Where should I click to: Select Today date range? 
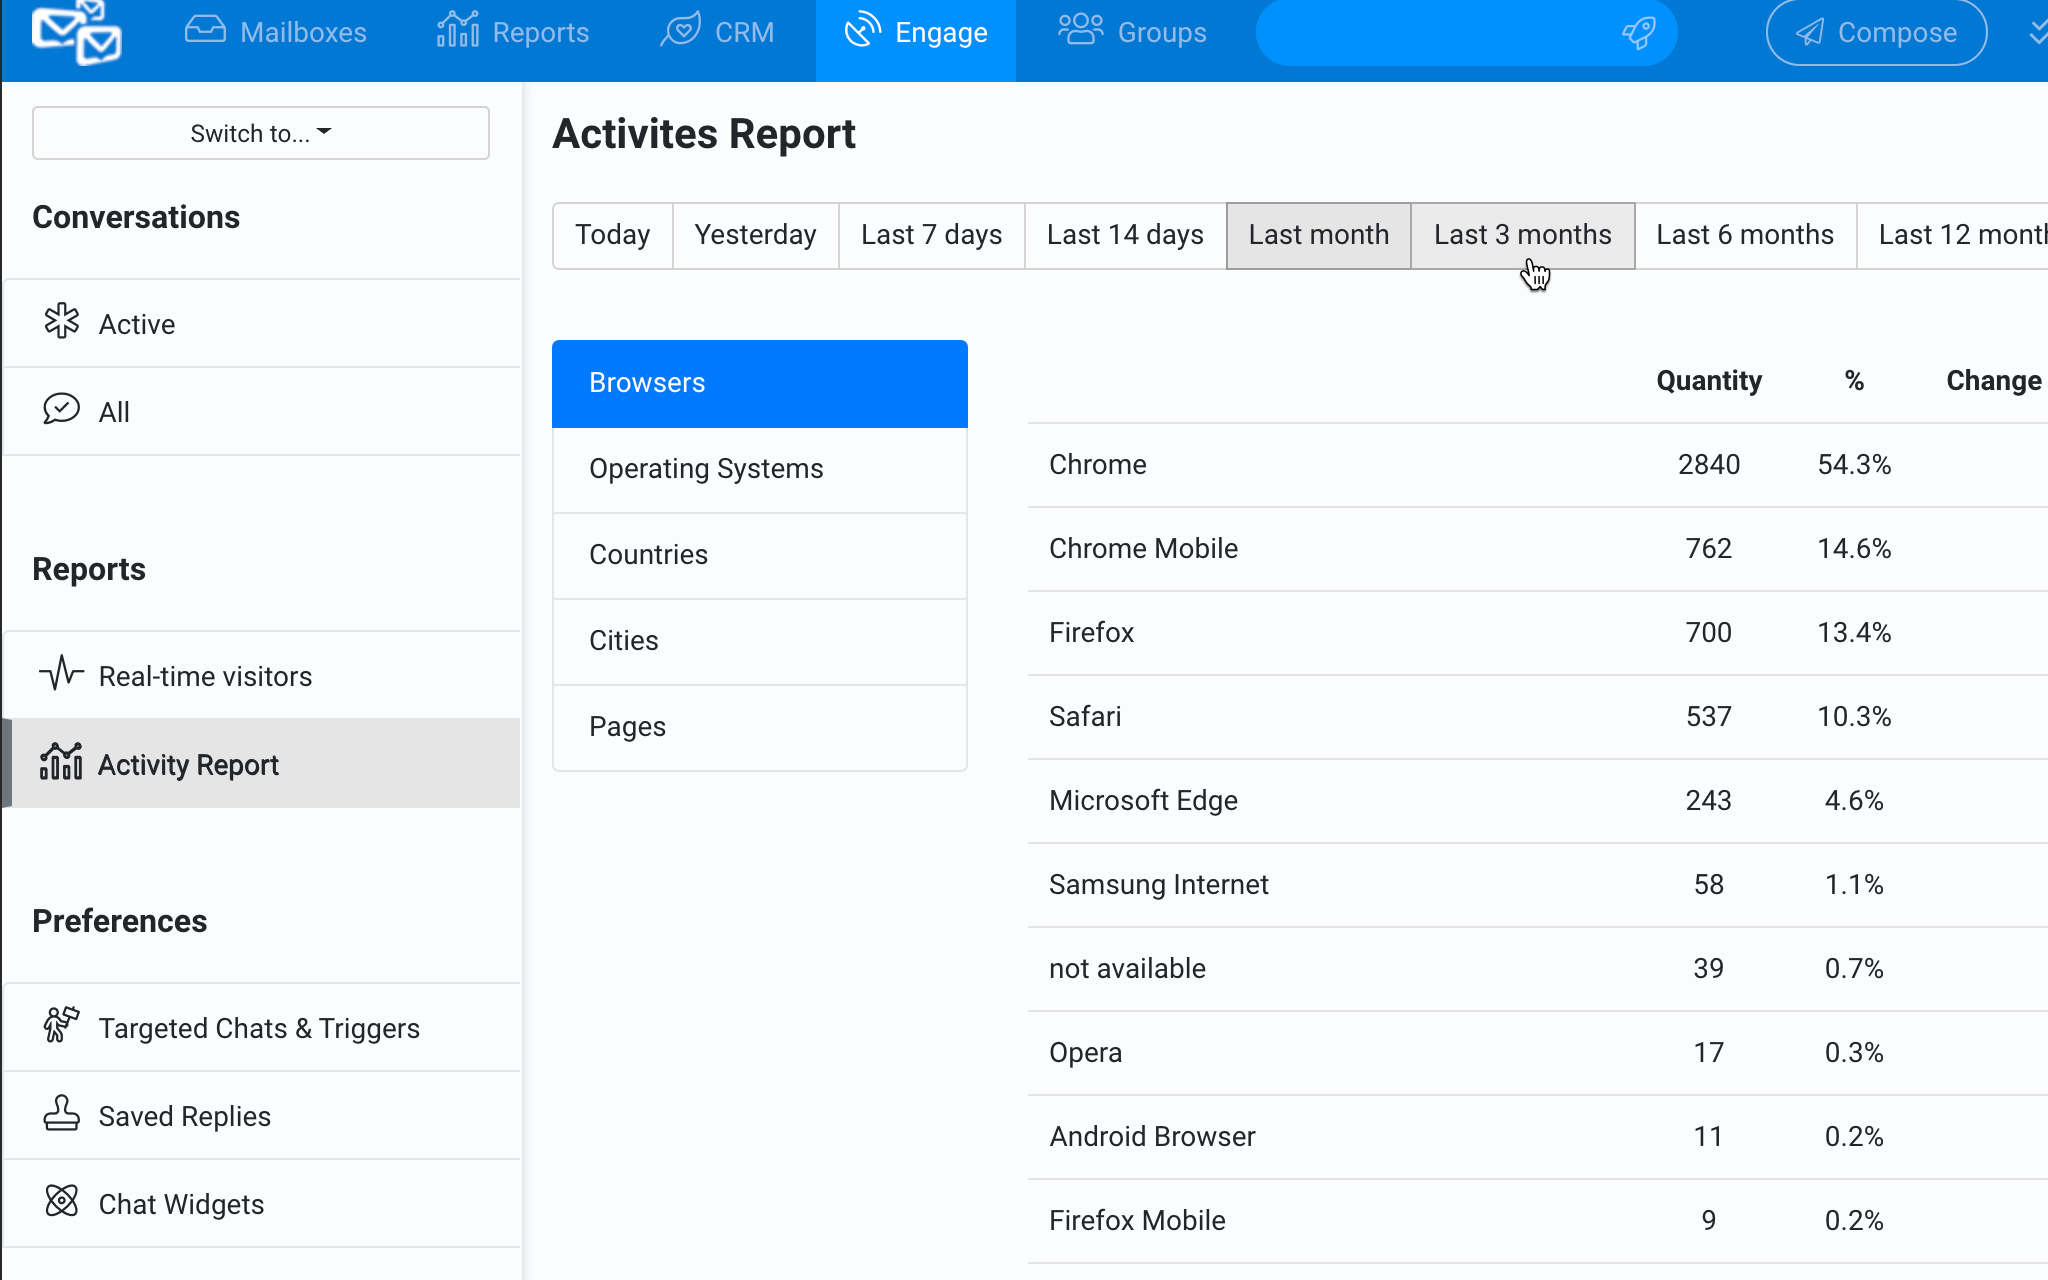[x=612, y=235]
